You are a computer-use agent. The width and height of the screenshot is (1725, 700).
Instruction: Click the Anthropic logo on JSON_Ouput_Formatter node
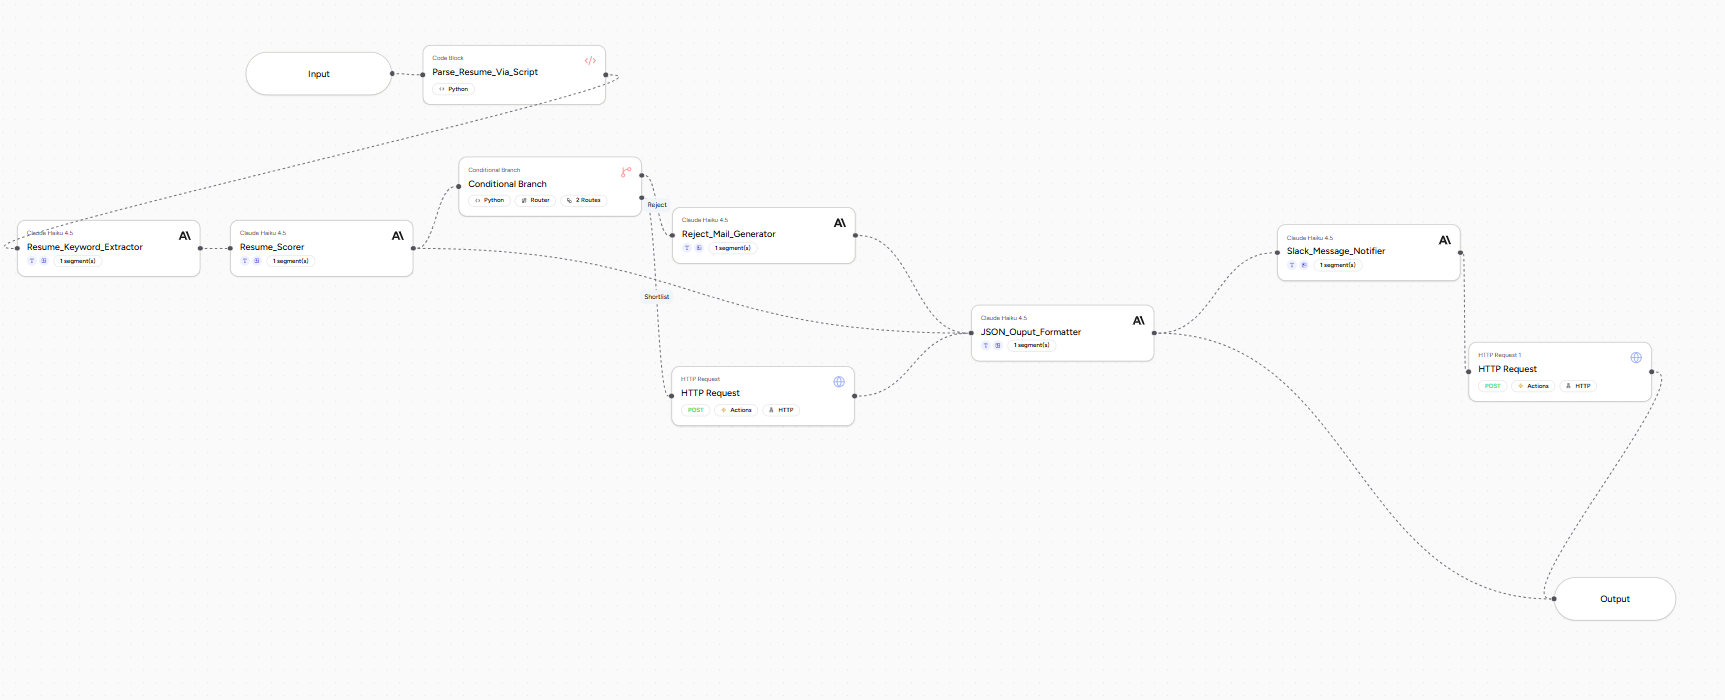pos(1139,321)
